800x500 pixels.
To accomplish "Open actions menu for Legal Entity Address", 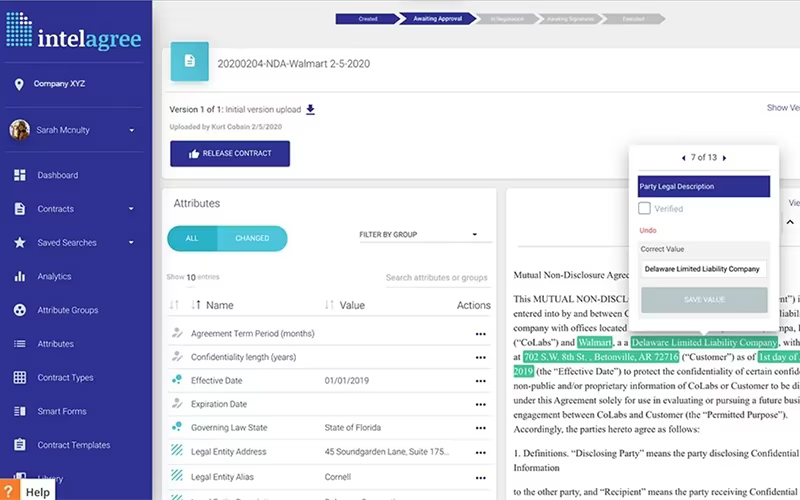I will point(480,453).
